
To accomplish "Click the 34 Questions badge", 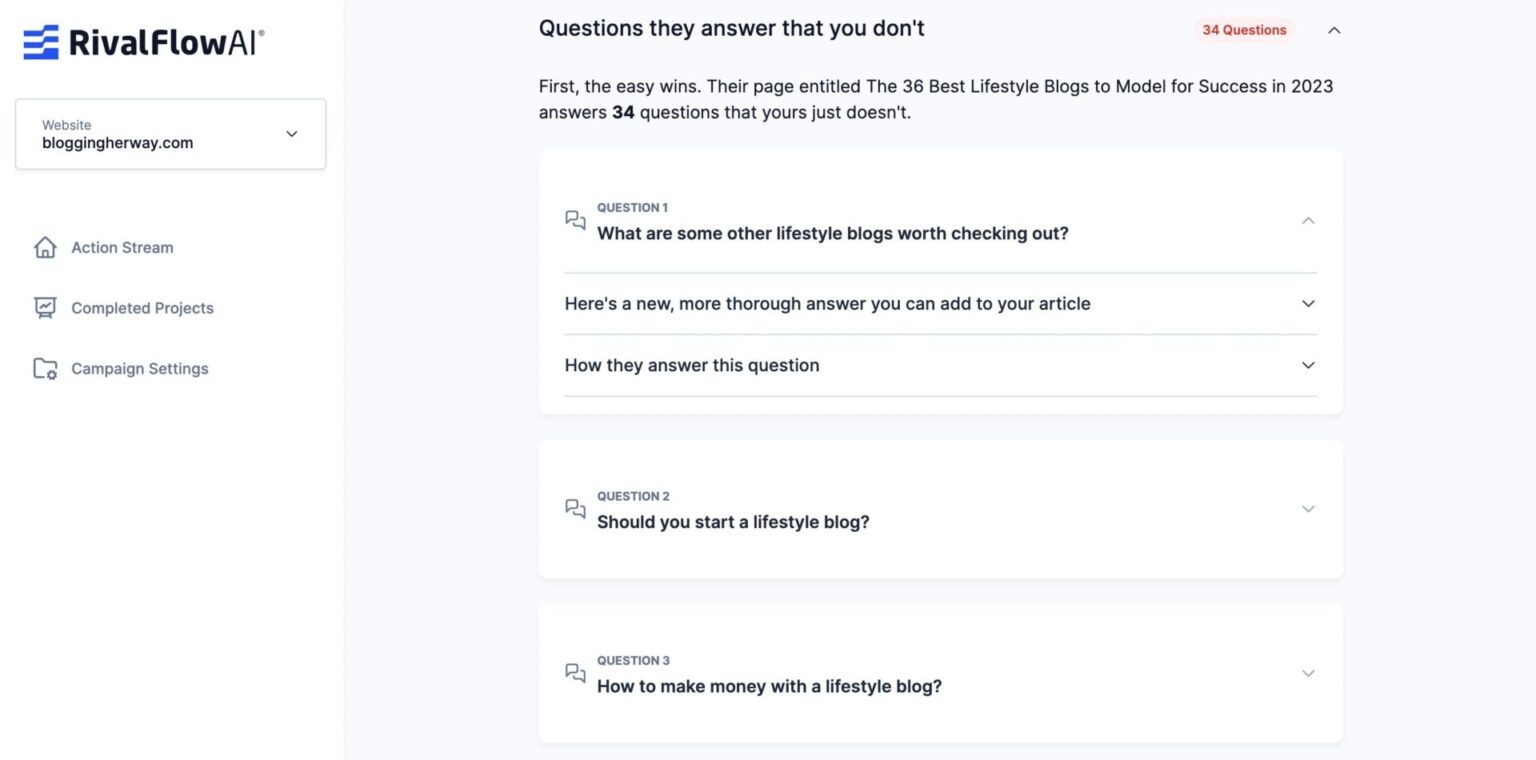I will tap(1243, 30).
